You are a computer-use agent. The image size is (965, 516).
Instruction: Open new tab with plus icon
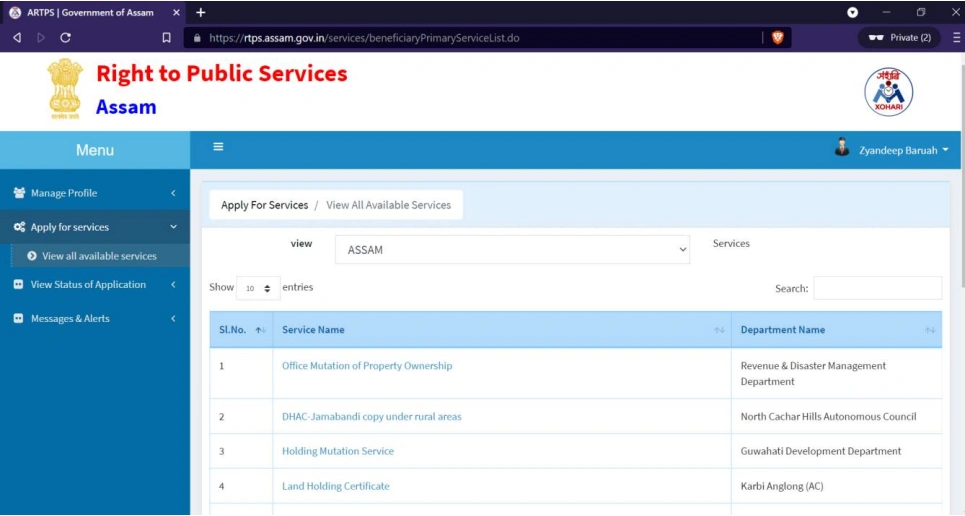200,12
